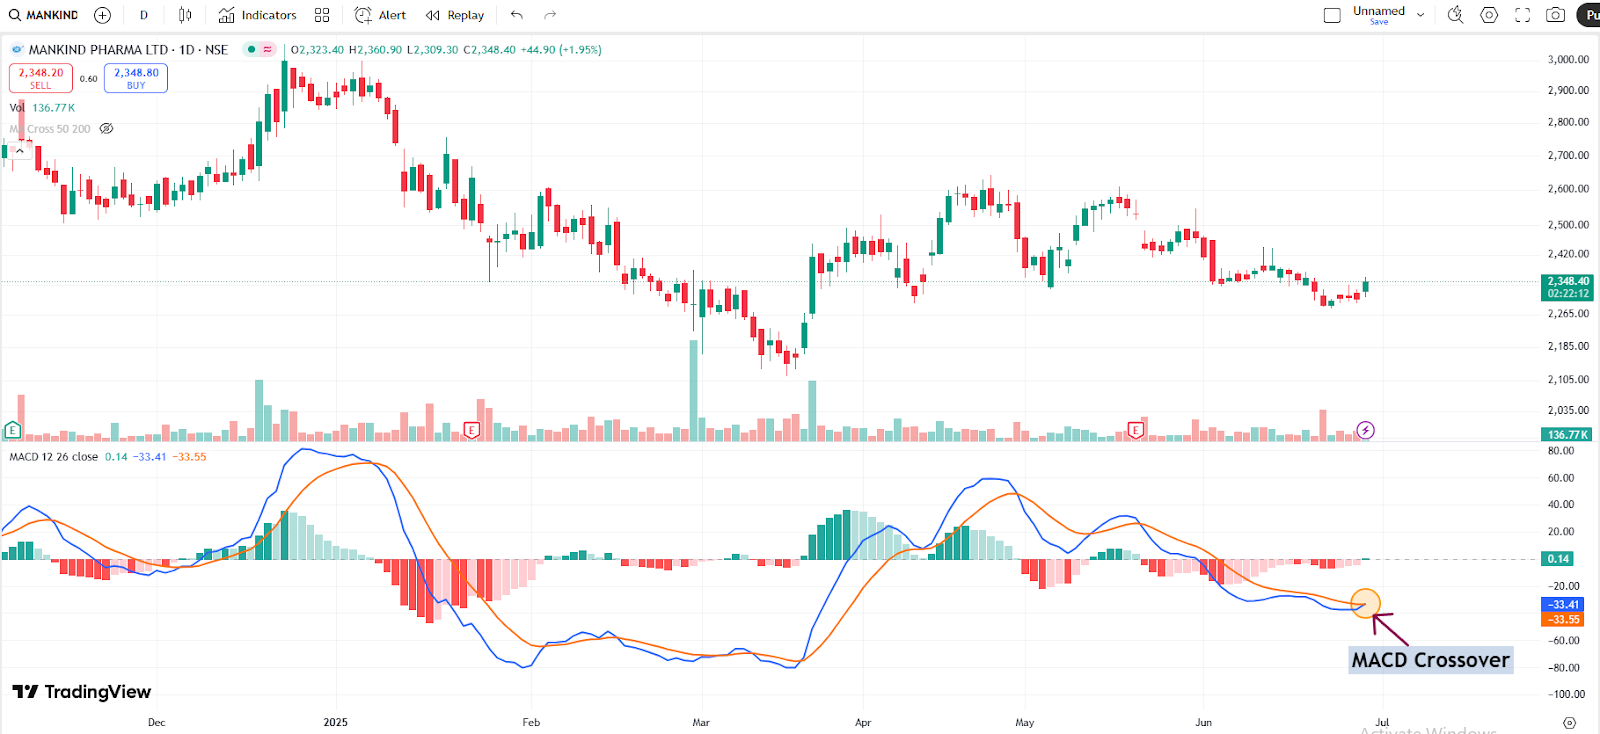Image resolution: width=1600 pixels, height=734 pixels.
Task: Click the Jul label on the date axis
Action: tap(1382, 722)
